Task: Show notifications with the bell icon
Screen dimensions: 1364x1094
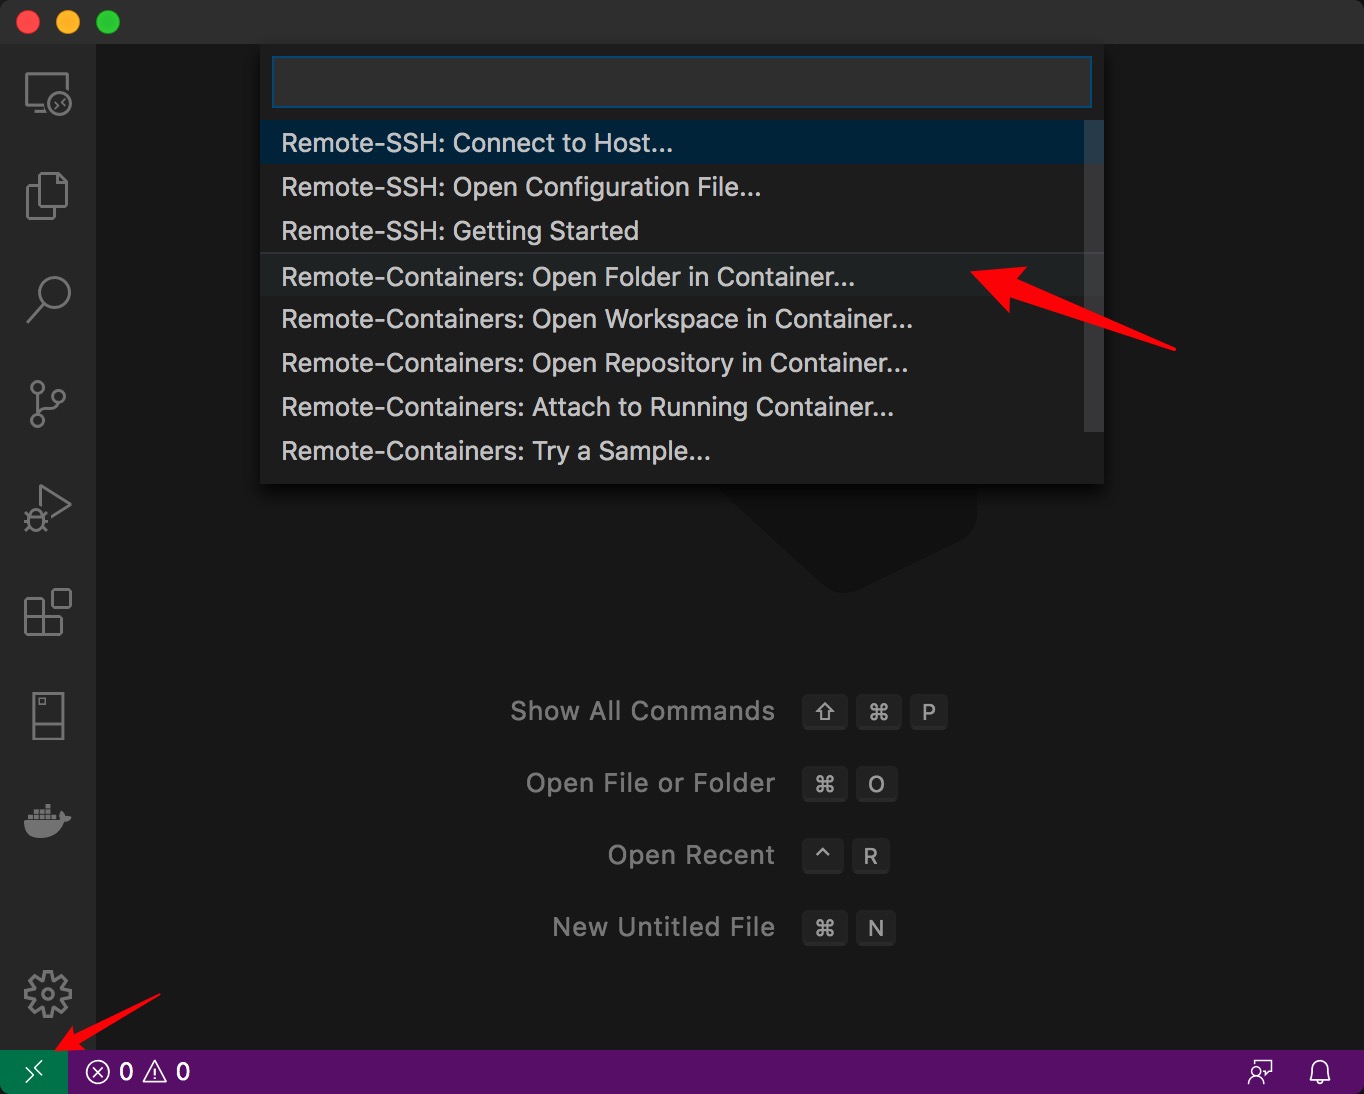Action: [x=1320, y=1072]
